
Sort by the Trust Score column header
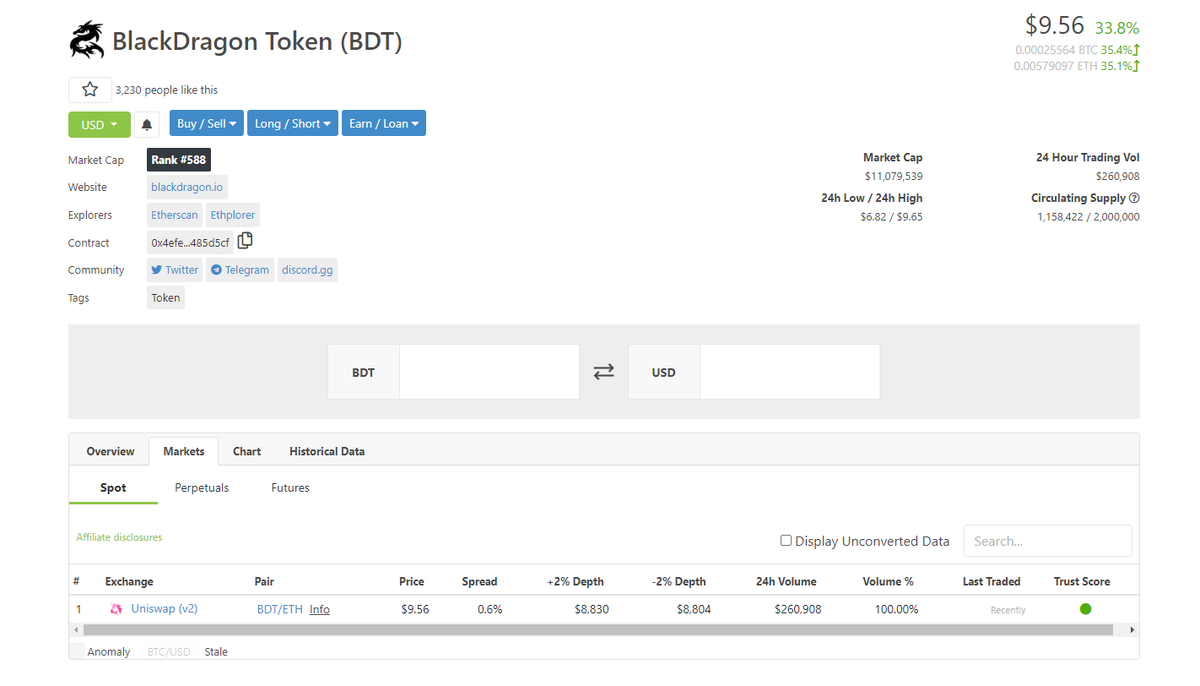1082,581
